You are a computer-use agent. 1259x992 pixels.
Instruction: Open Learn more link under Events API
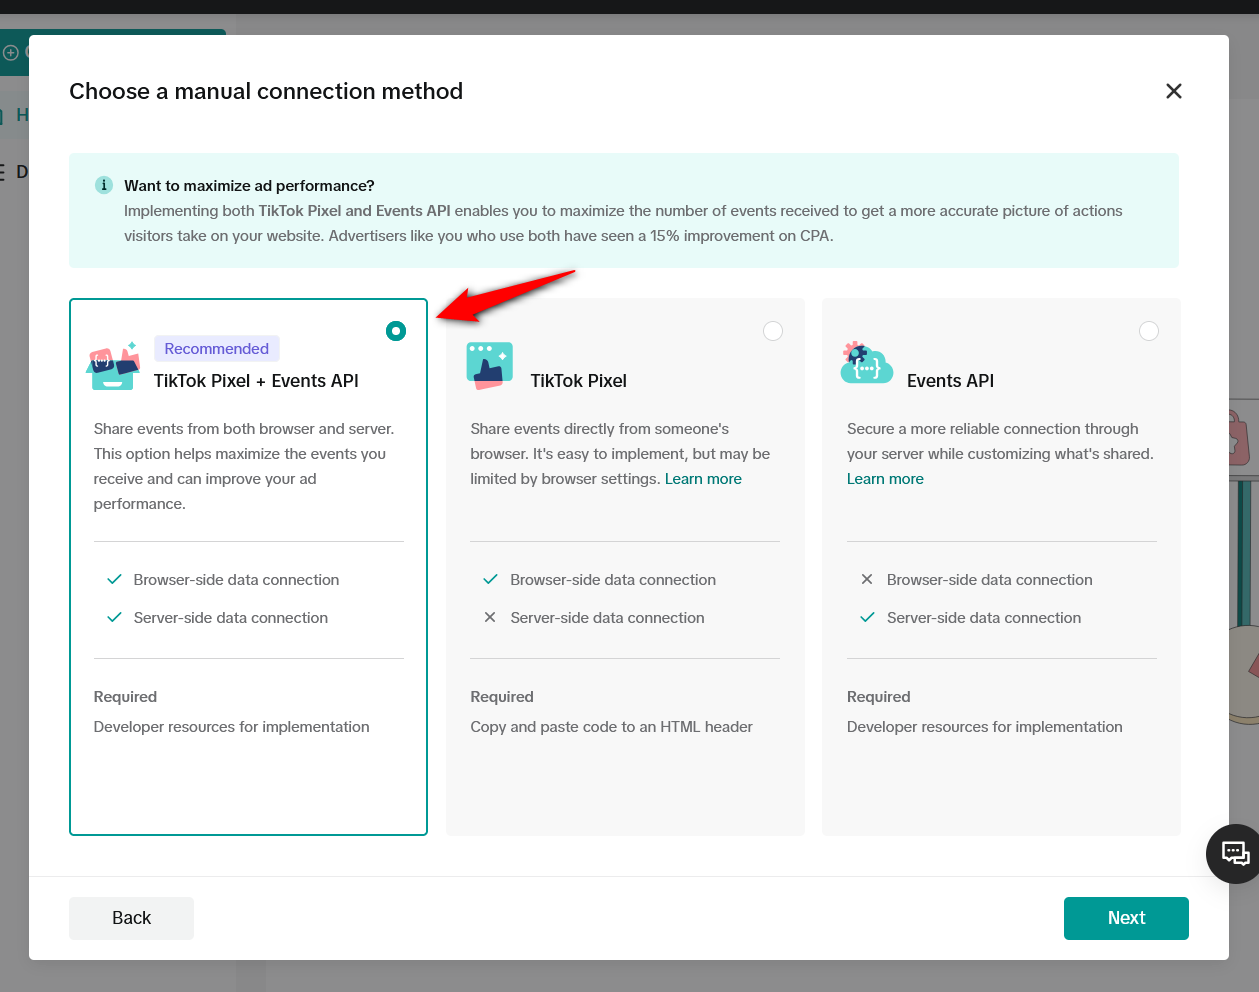[885, 479]
